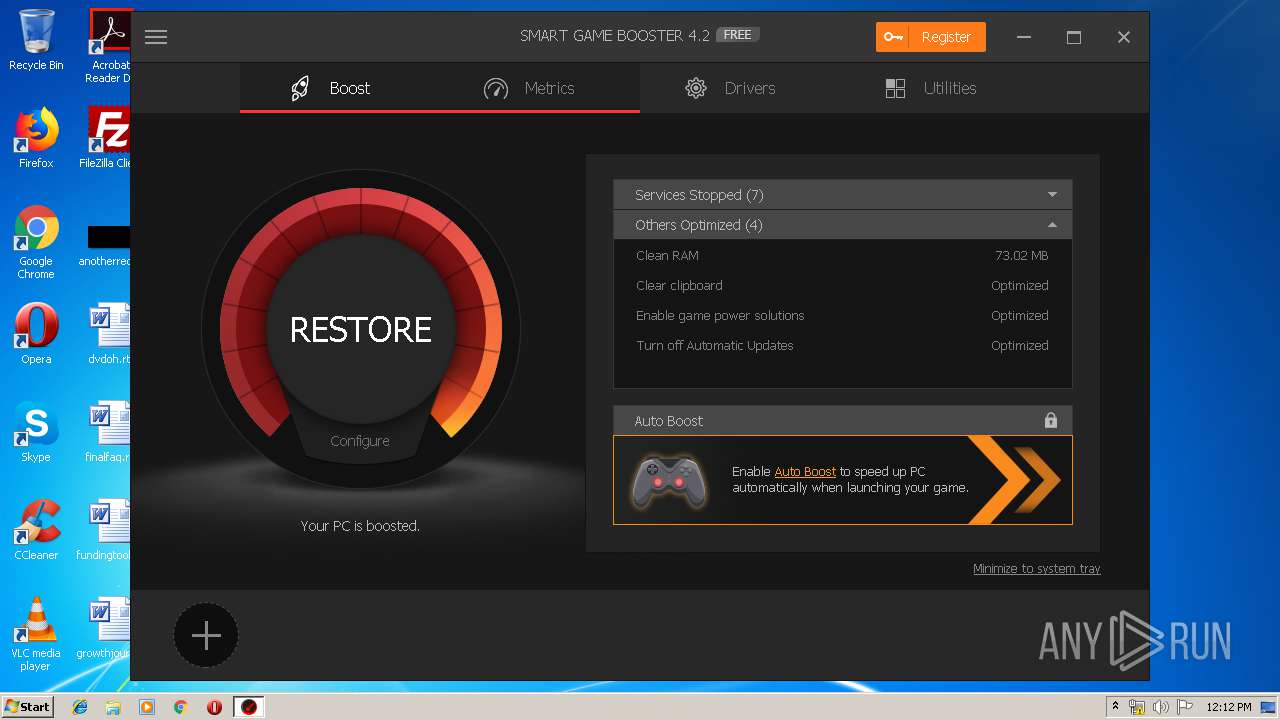Minimize the Smart Game Booster window

(1024, 37)
